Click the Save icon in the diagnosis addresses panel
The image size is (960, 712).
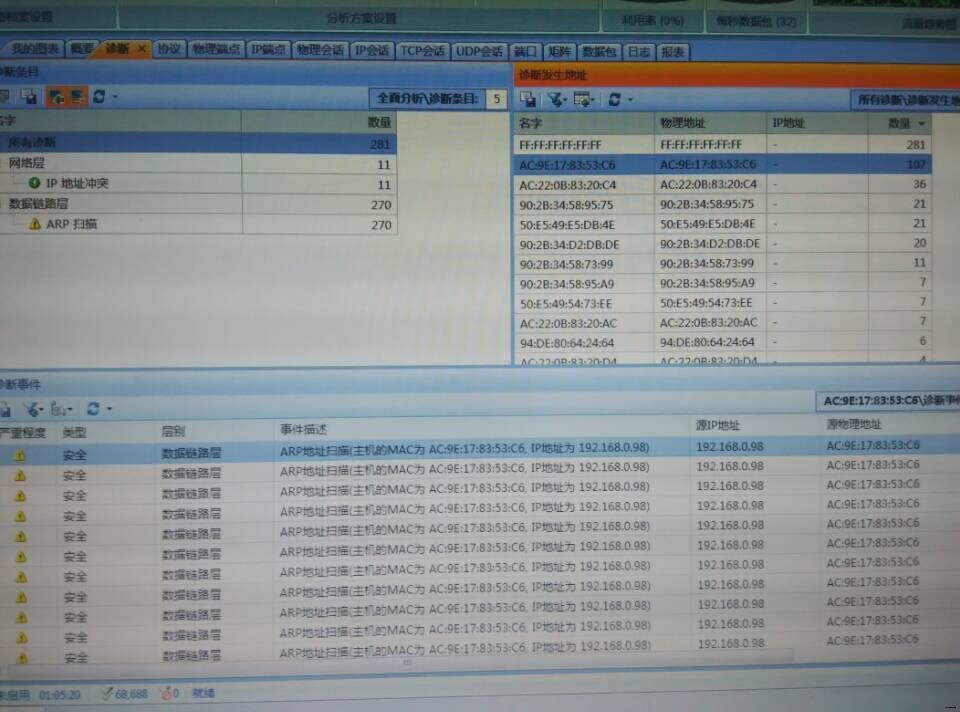point(528,99)
